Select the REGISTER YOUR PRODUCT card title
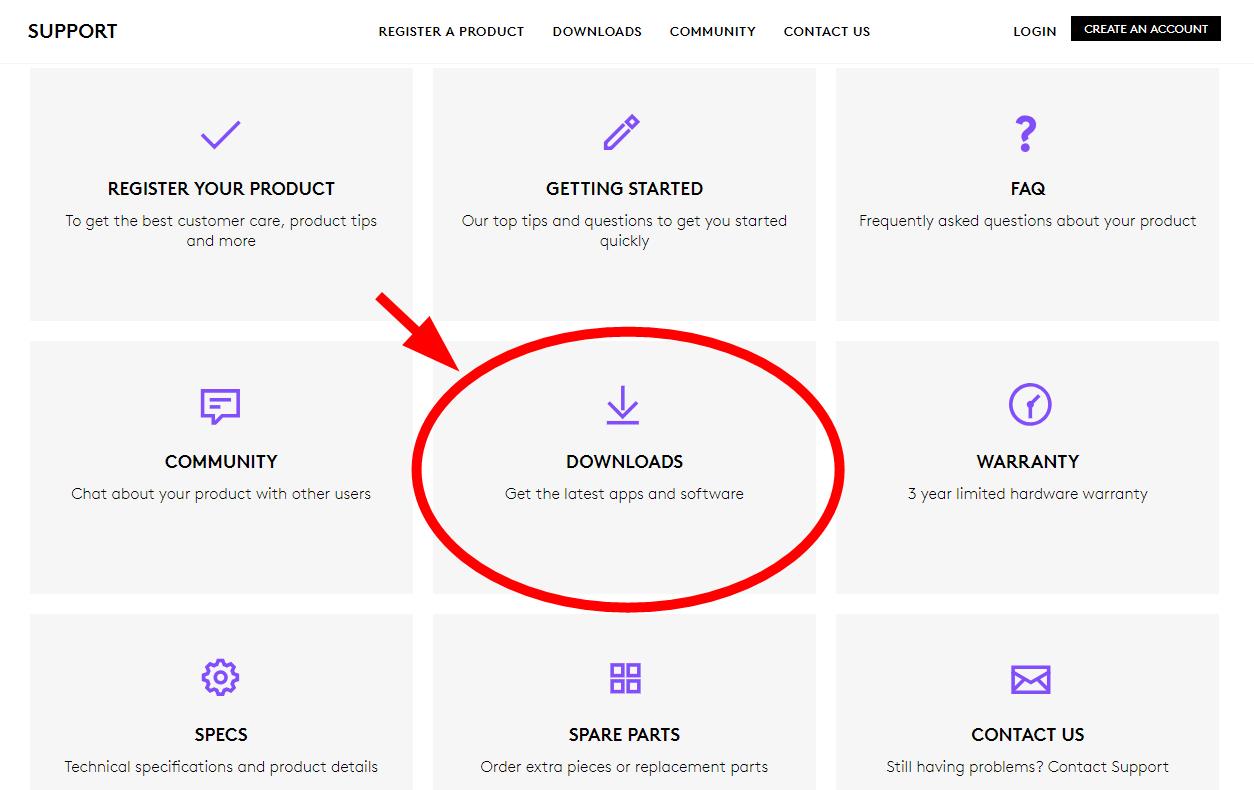 [x=221, y=189]
